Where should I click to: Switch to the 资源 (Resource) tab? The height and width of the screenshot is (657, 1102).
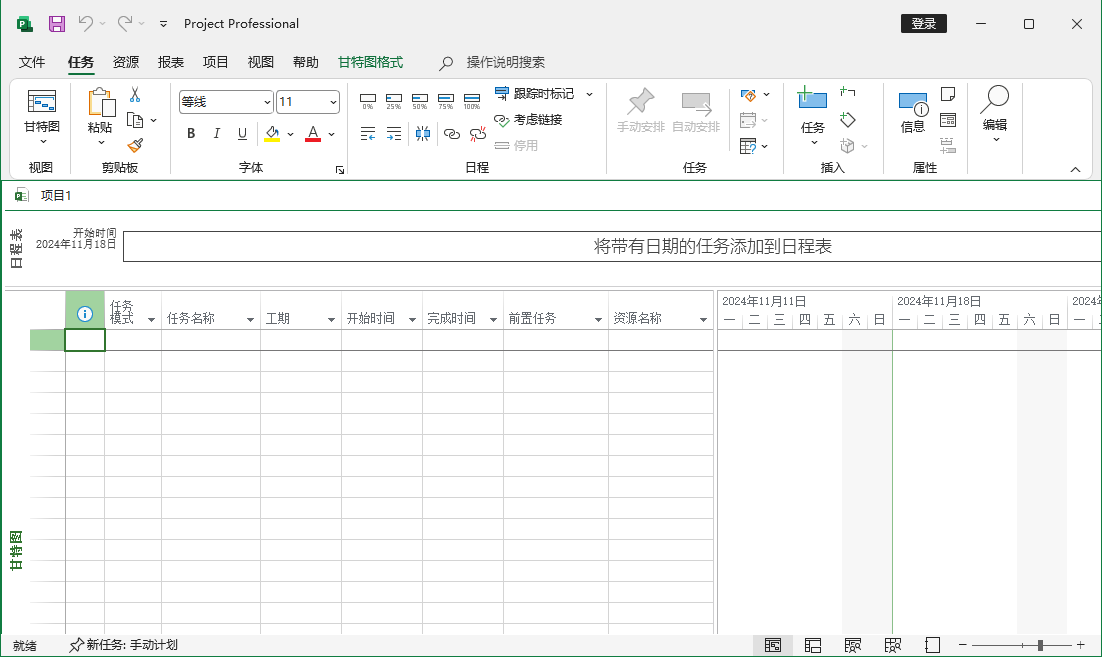pyautogui.click(x=126, y=63)
